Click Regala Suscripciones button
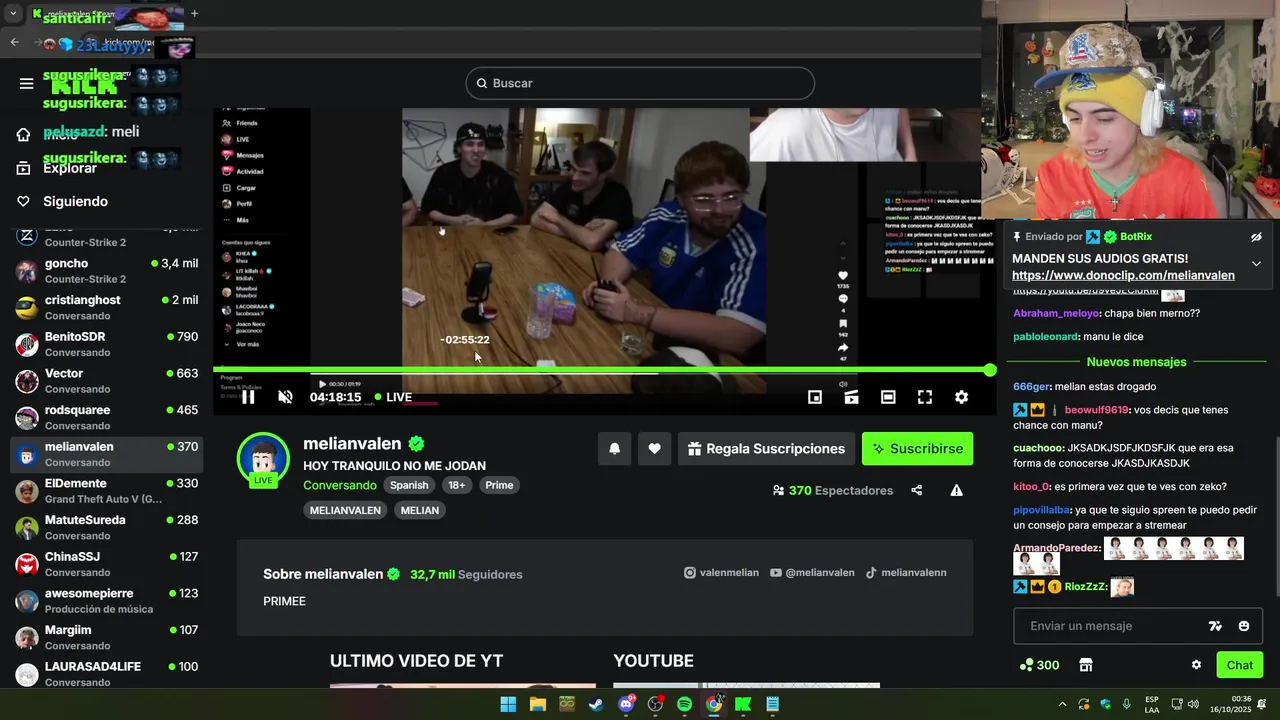This screenshot has width=1280, height=720. tap(766, 449)
